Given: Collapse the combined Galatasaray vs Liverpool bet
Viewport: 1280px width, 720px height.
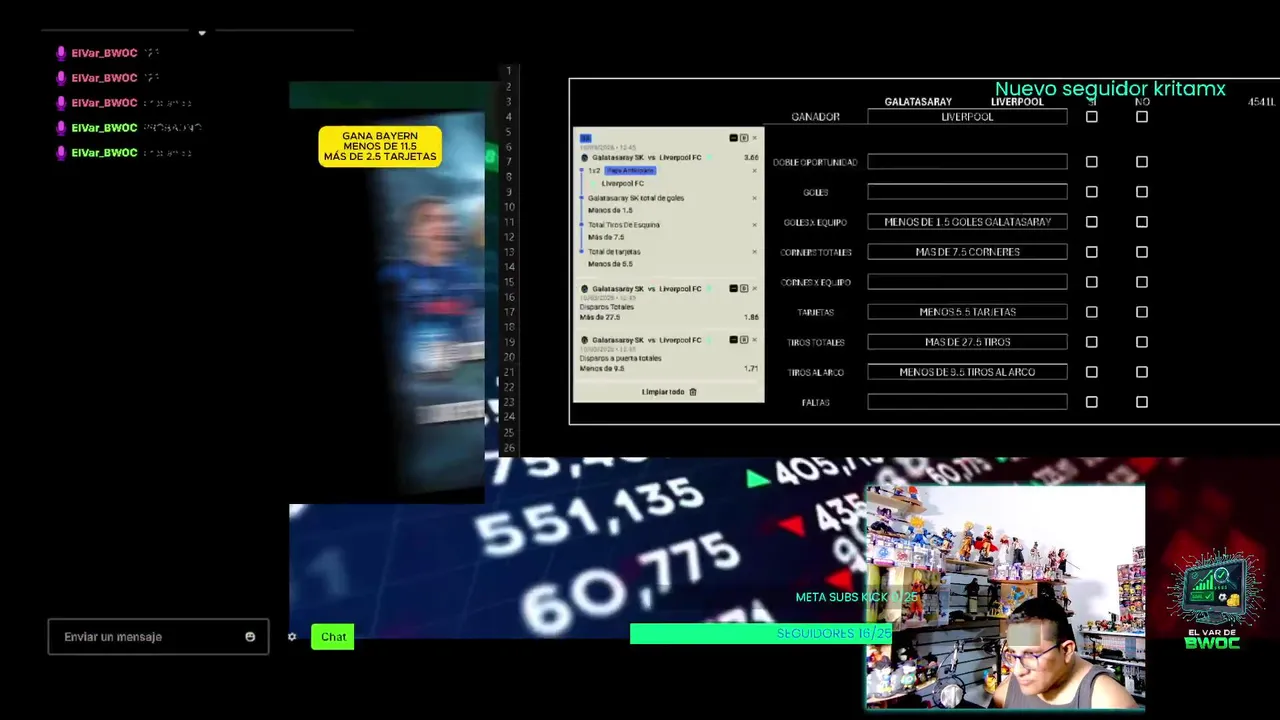Looking at the screenshot, I should [x=733, y=138].
